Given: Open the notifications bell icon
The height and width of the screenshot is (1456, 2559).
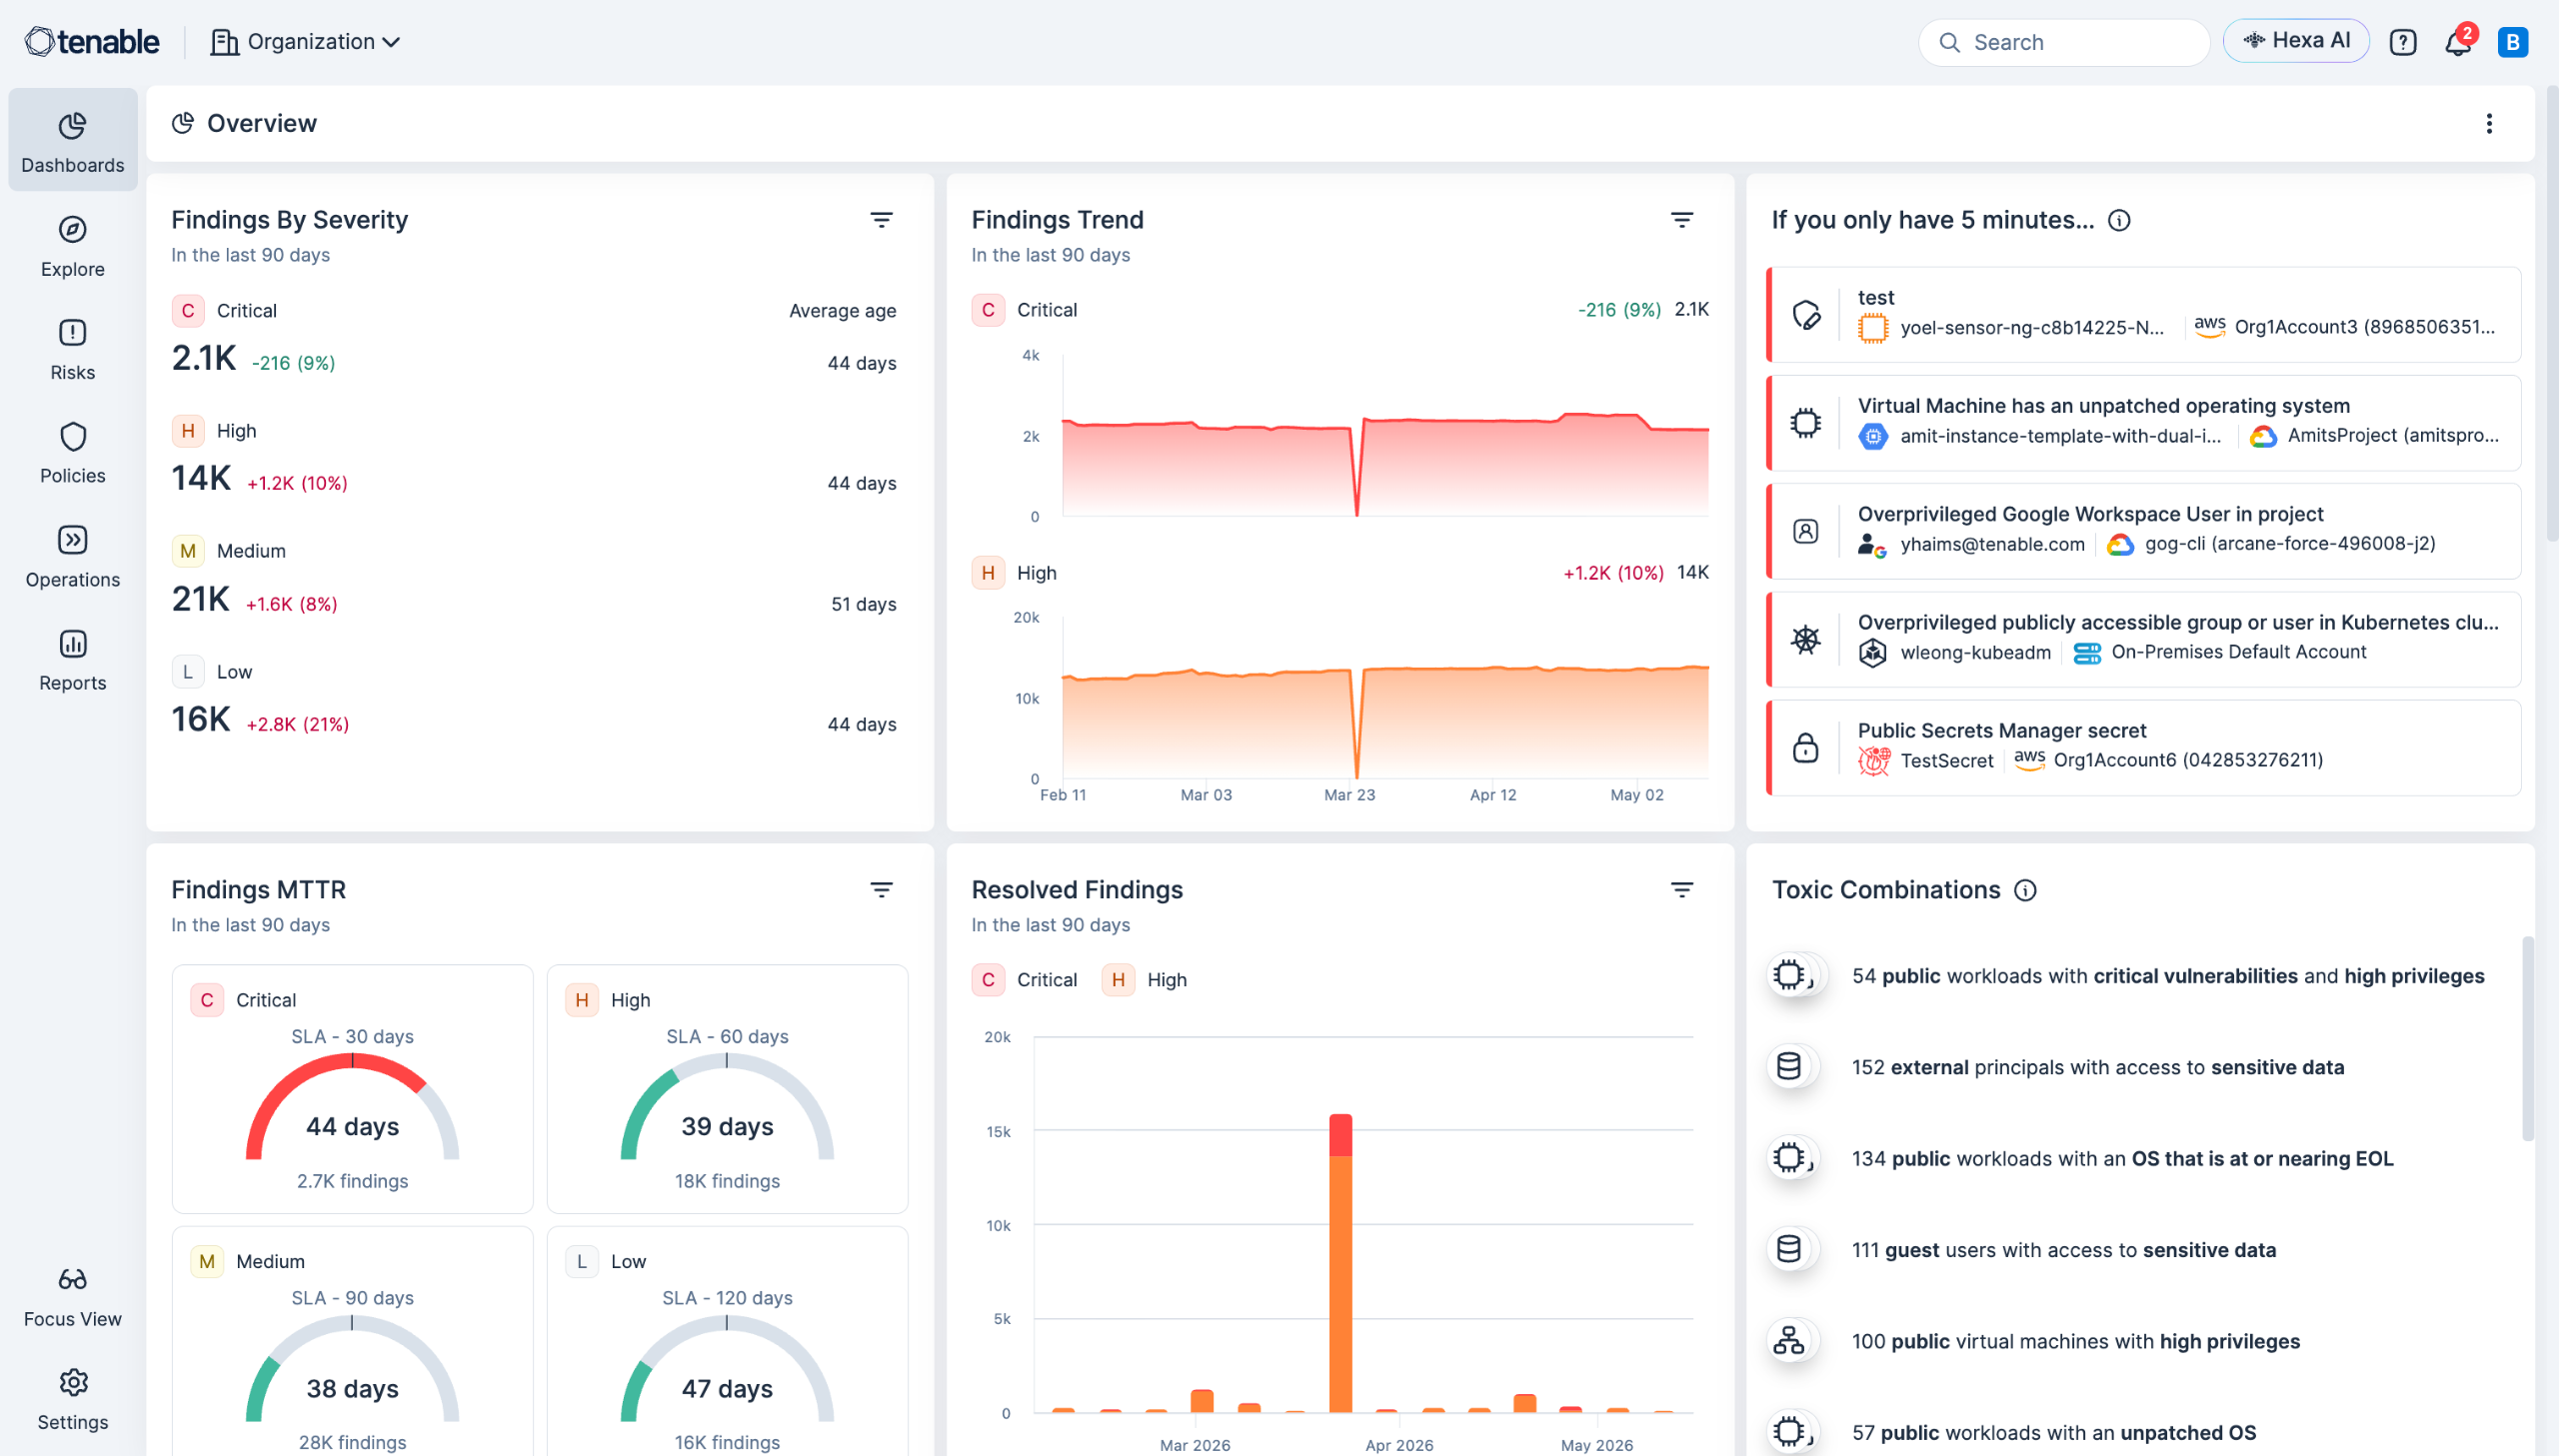Looking at the screenshot, I should [x=2458, y=42].
